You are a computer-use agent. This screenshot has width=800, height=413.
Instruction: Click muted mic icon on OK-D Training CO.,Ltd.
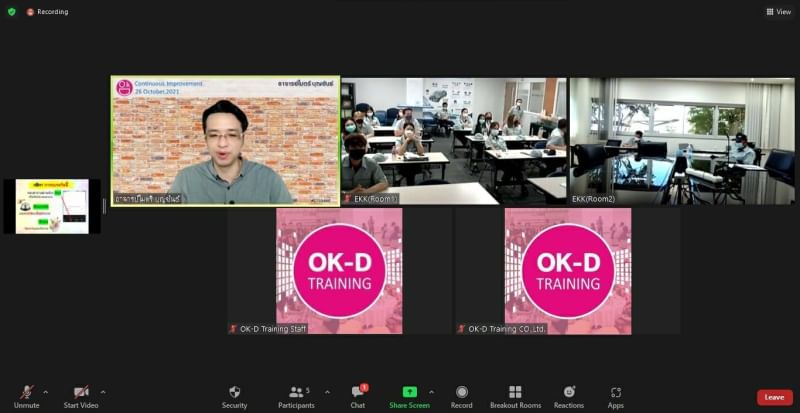pos(461,329)
